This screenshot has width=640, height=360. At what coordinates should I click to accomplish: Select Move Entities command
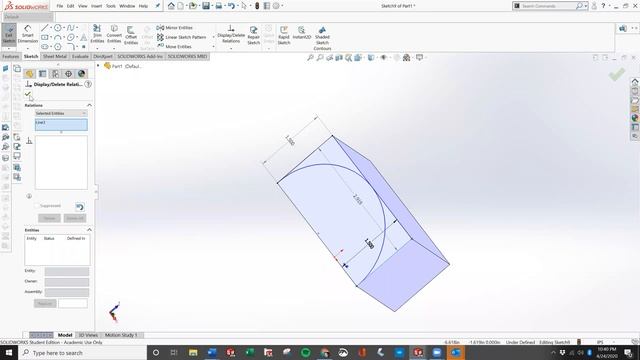point(174,47)
